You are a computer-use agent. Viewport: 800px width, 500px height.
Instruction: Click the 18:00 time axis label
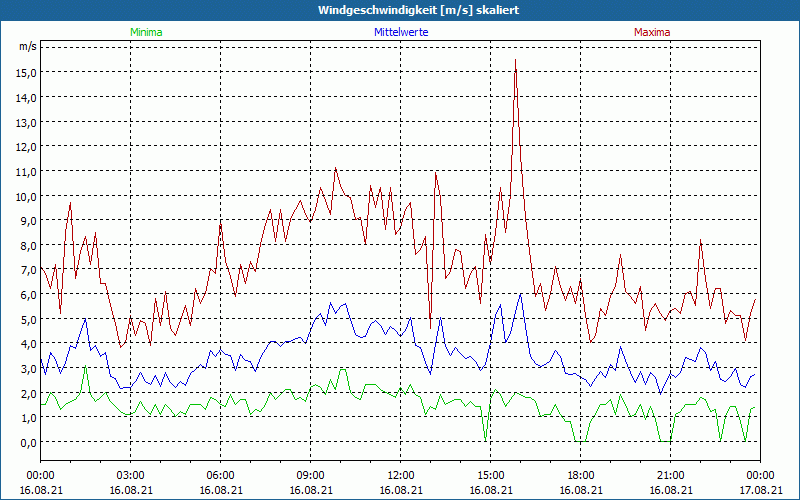pos(581,476)
